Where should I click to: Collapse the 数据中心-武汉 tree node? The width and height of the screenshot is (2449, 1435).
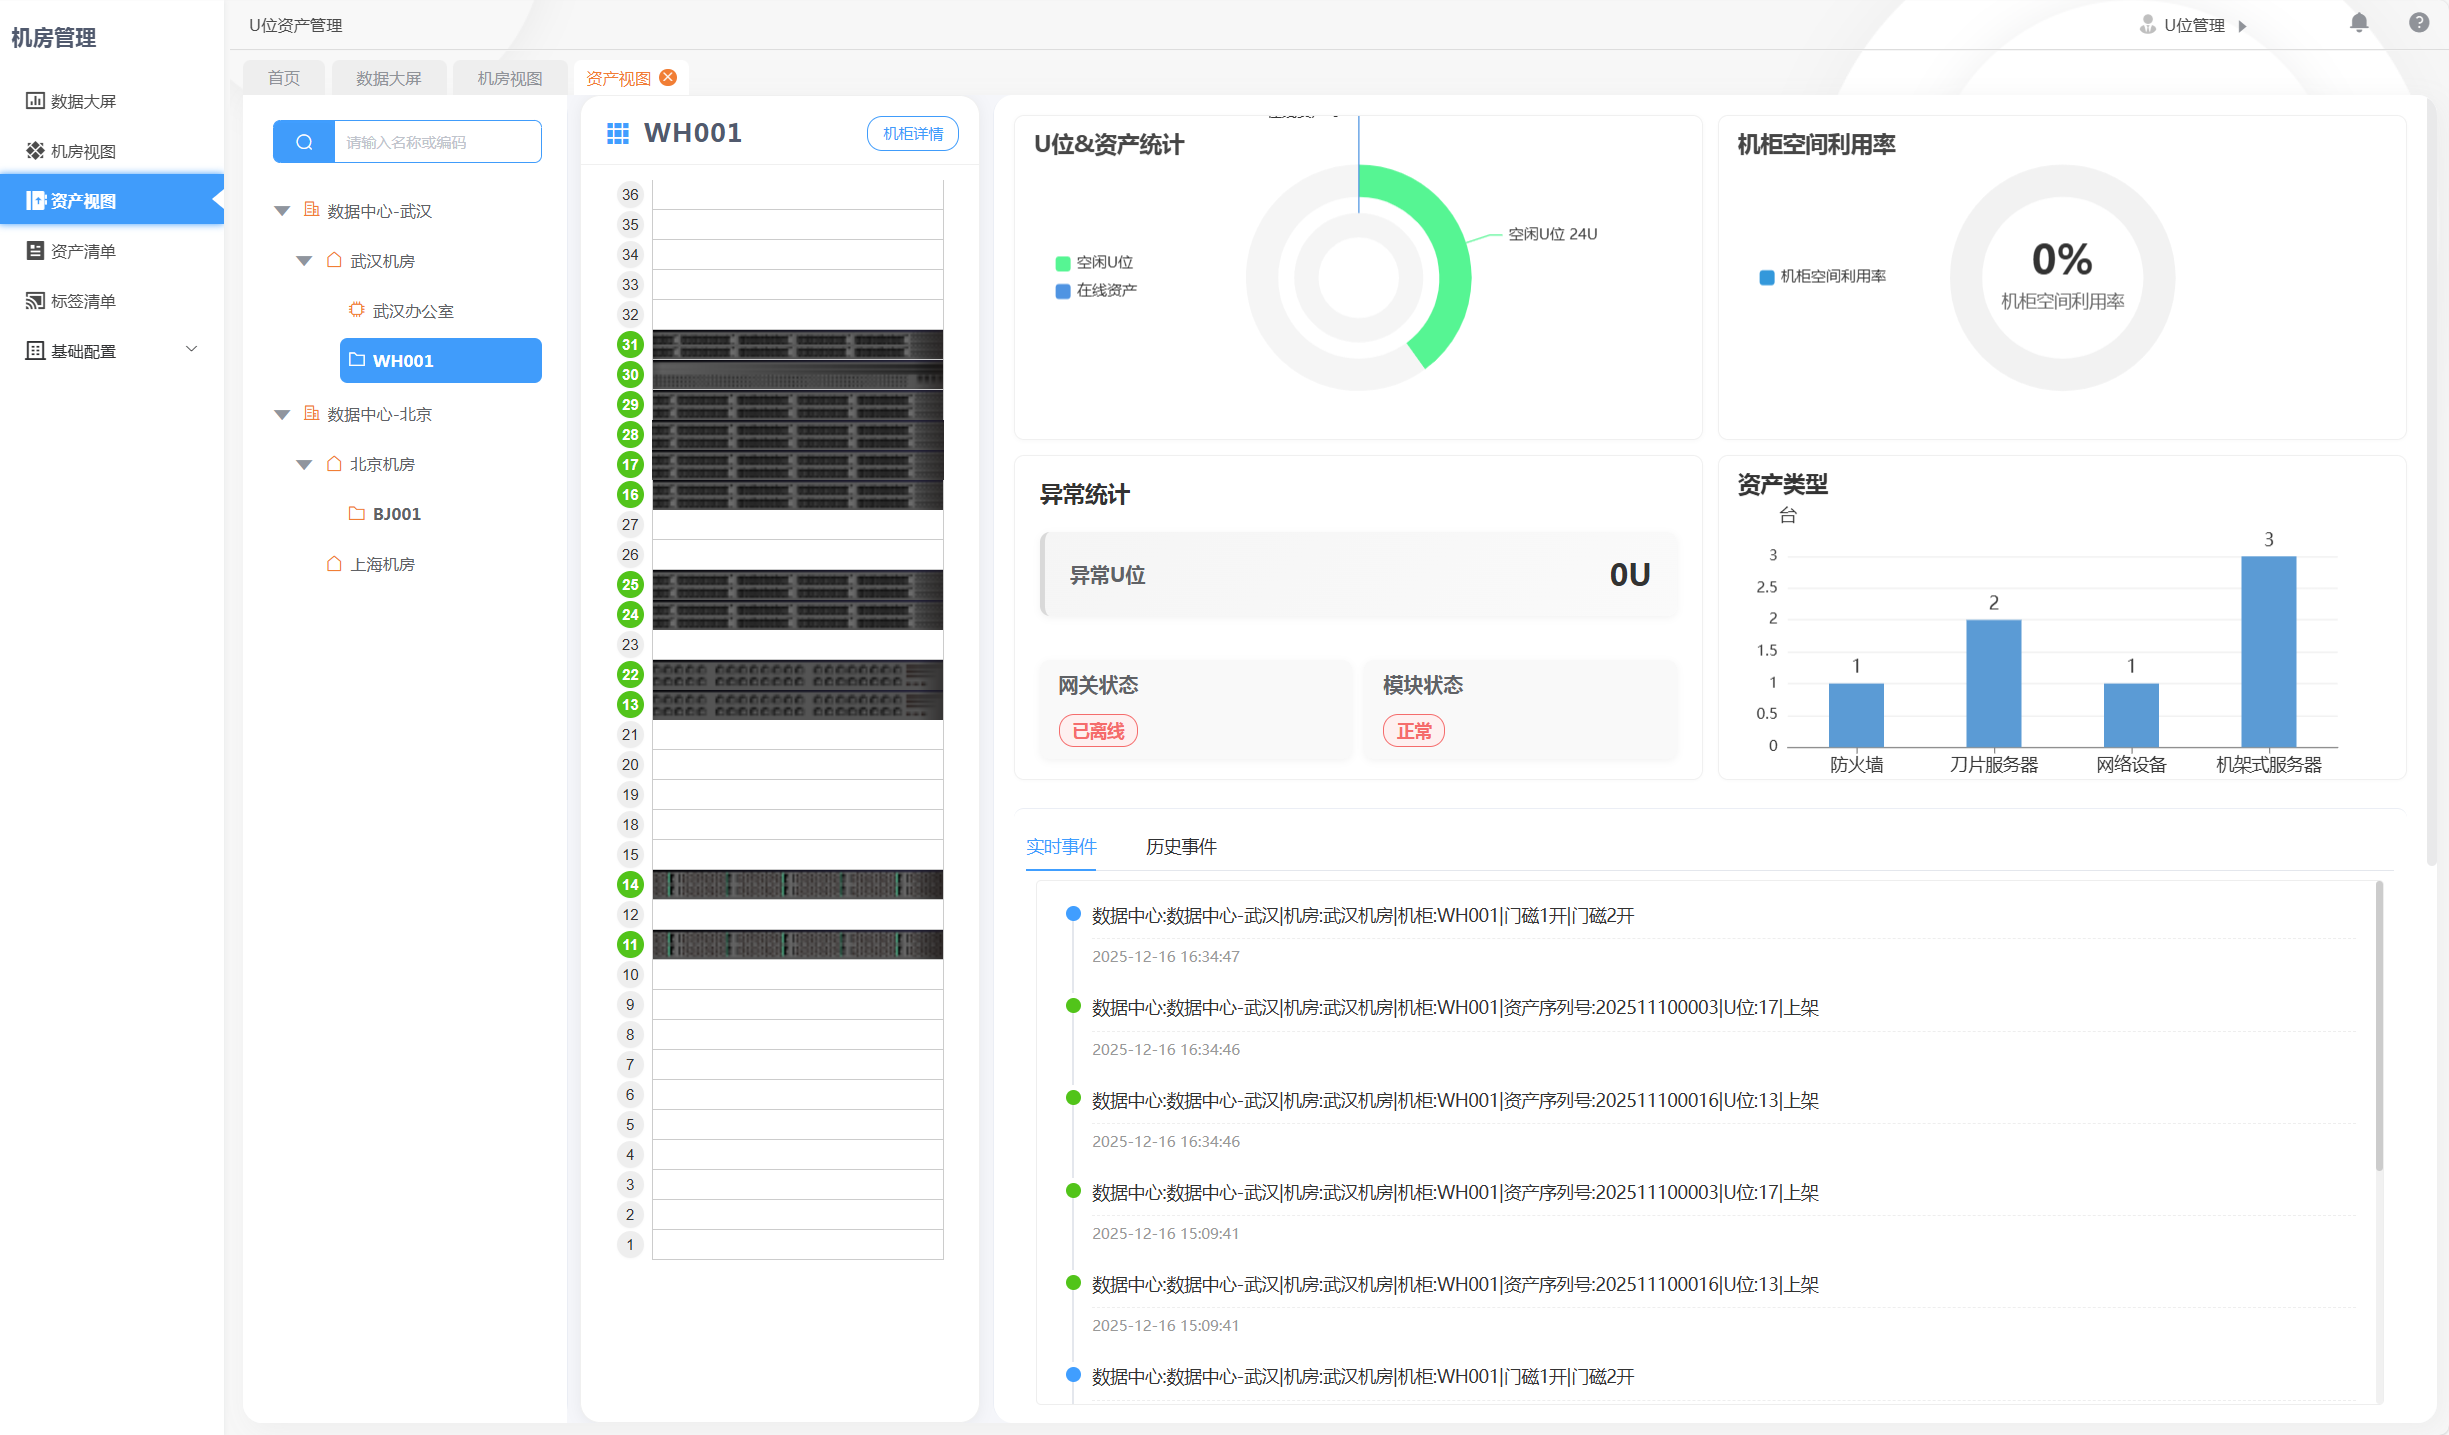pos(282,211)
